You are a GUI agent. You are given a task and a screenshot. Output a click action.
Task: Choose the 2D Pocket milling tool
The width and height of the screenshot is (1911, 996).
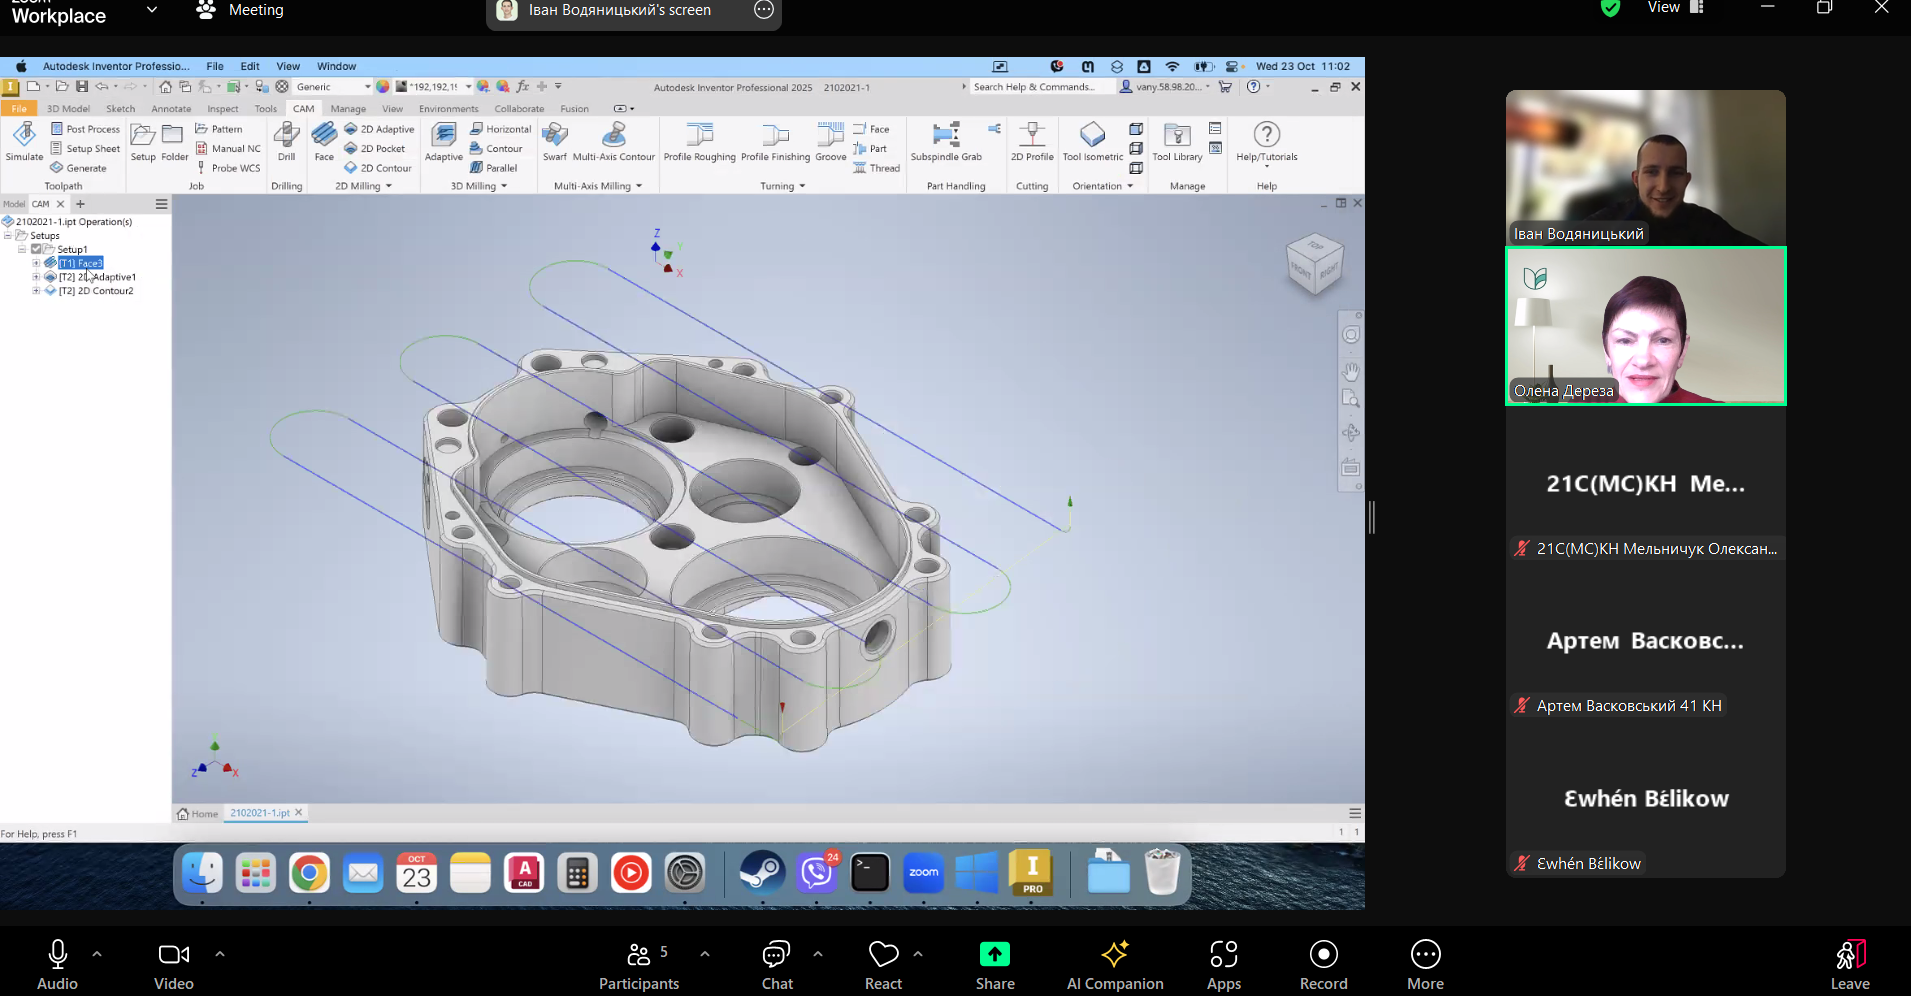382,149
